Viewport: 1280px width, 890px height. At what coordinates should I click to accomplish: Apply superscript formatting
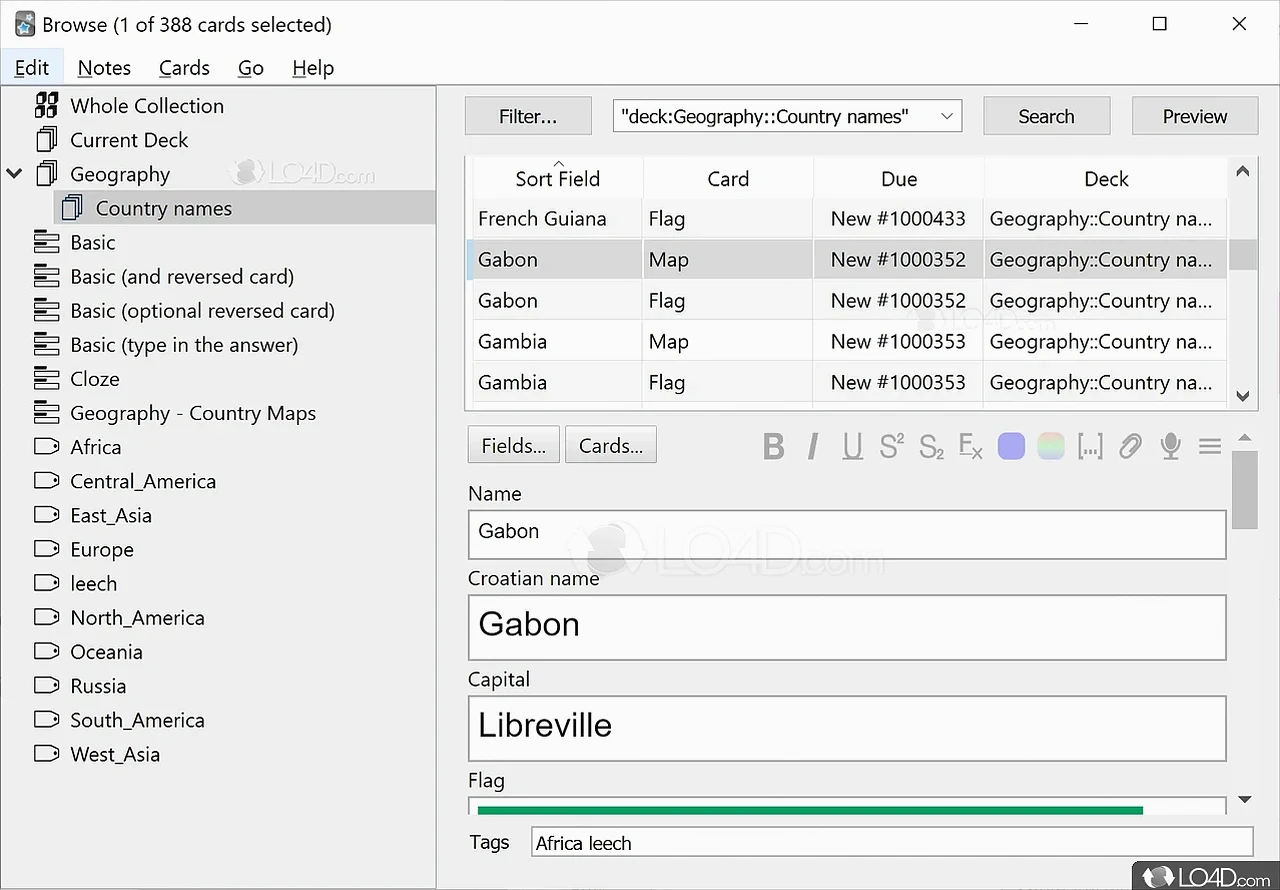click(x=891, y=446)
